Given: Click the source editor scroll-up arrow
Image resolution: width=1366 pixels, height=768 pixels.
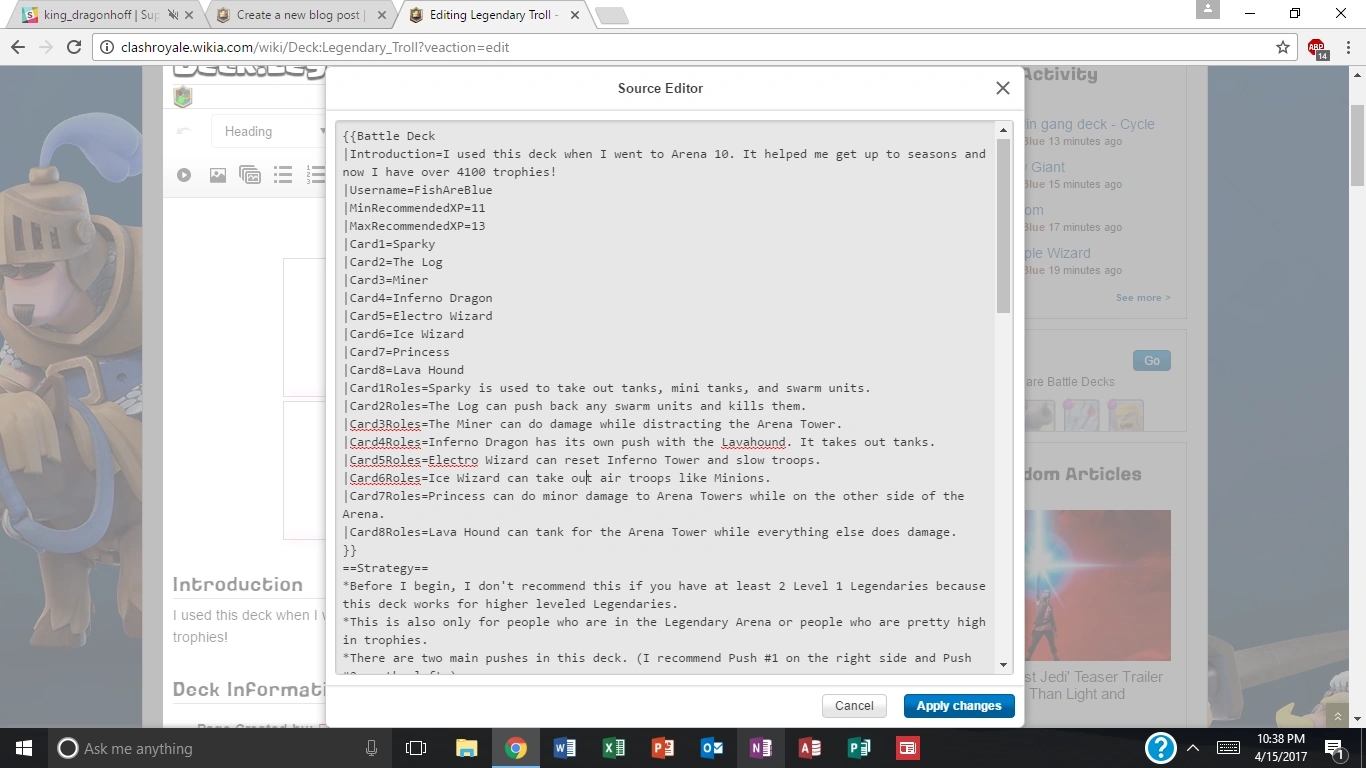Looking at the screenshot, I should [1003, 131].
